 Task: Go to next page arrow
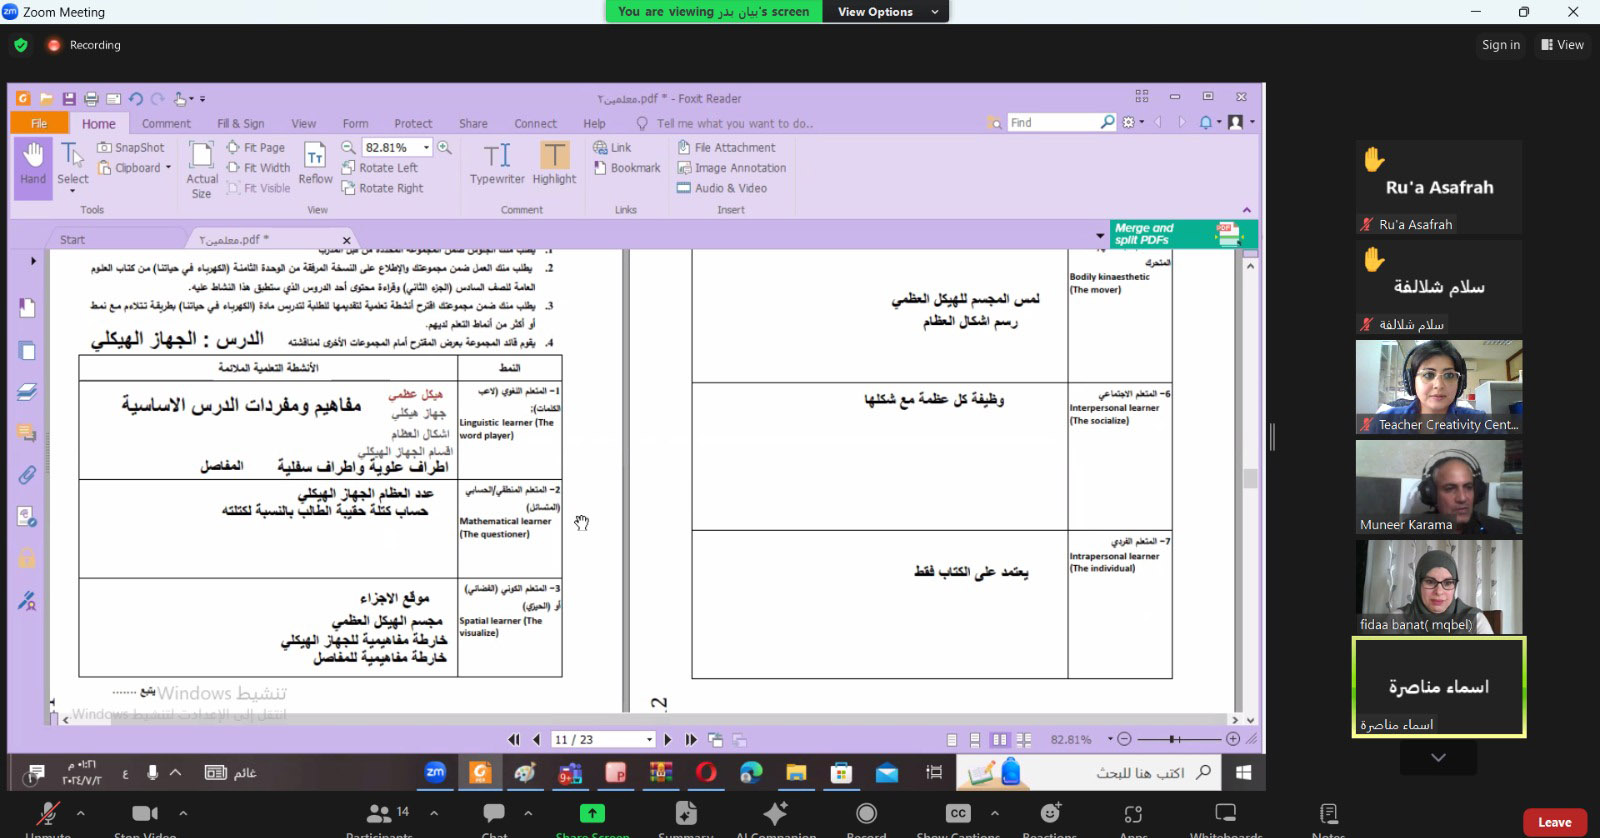668,740
